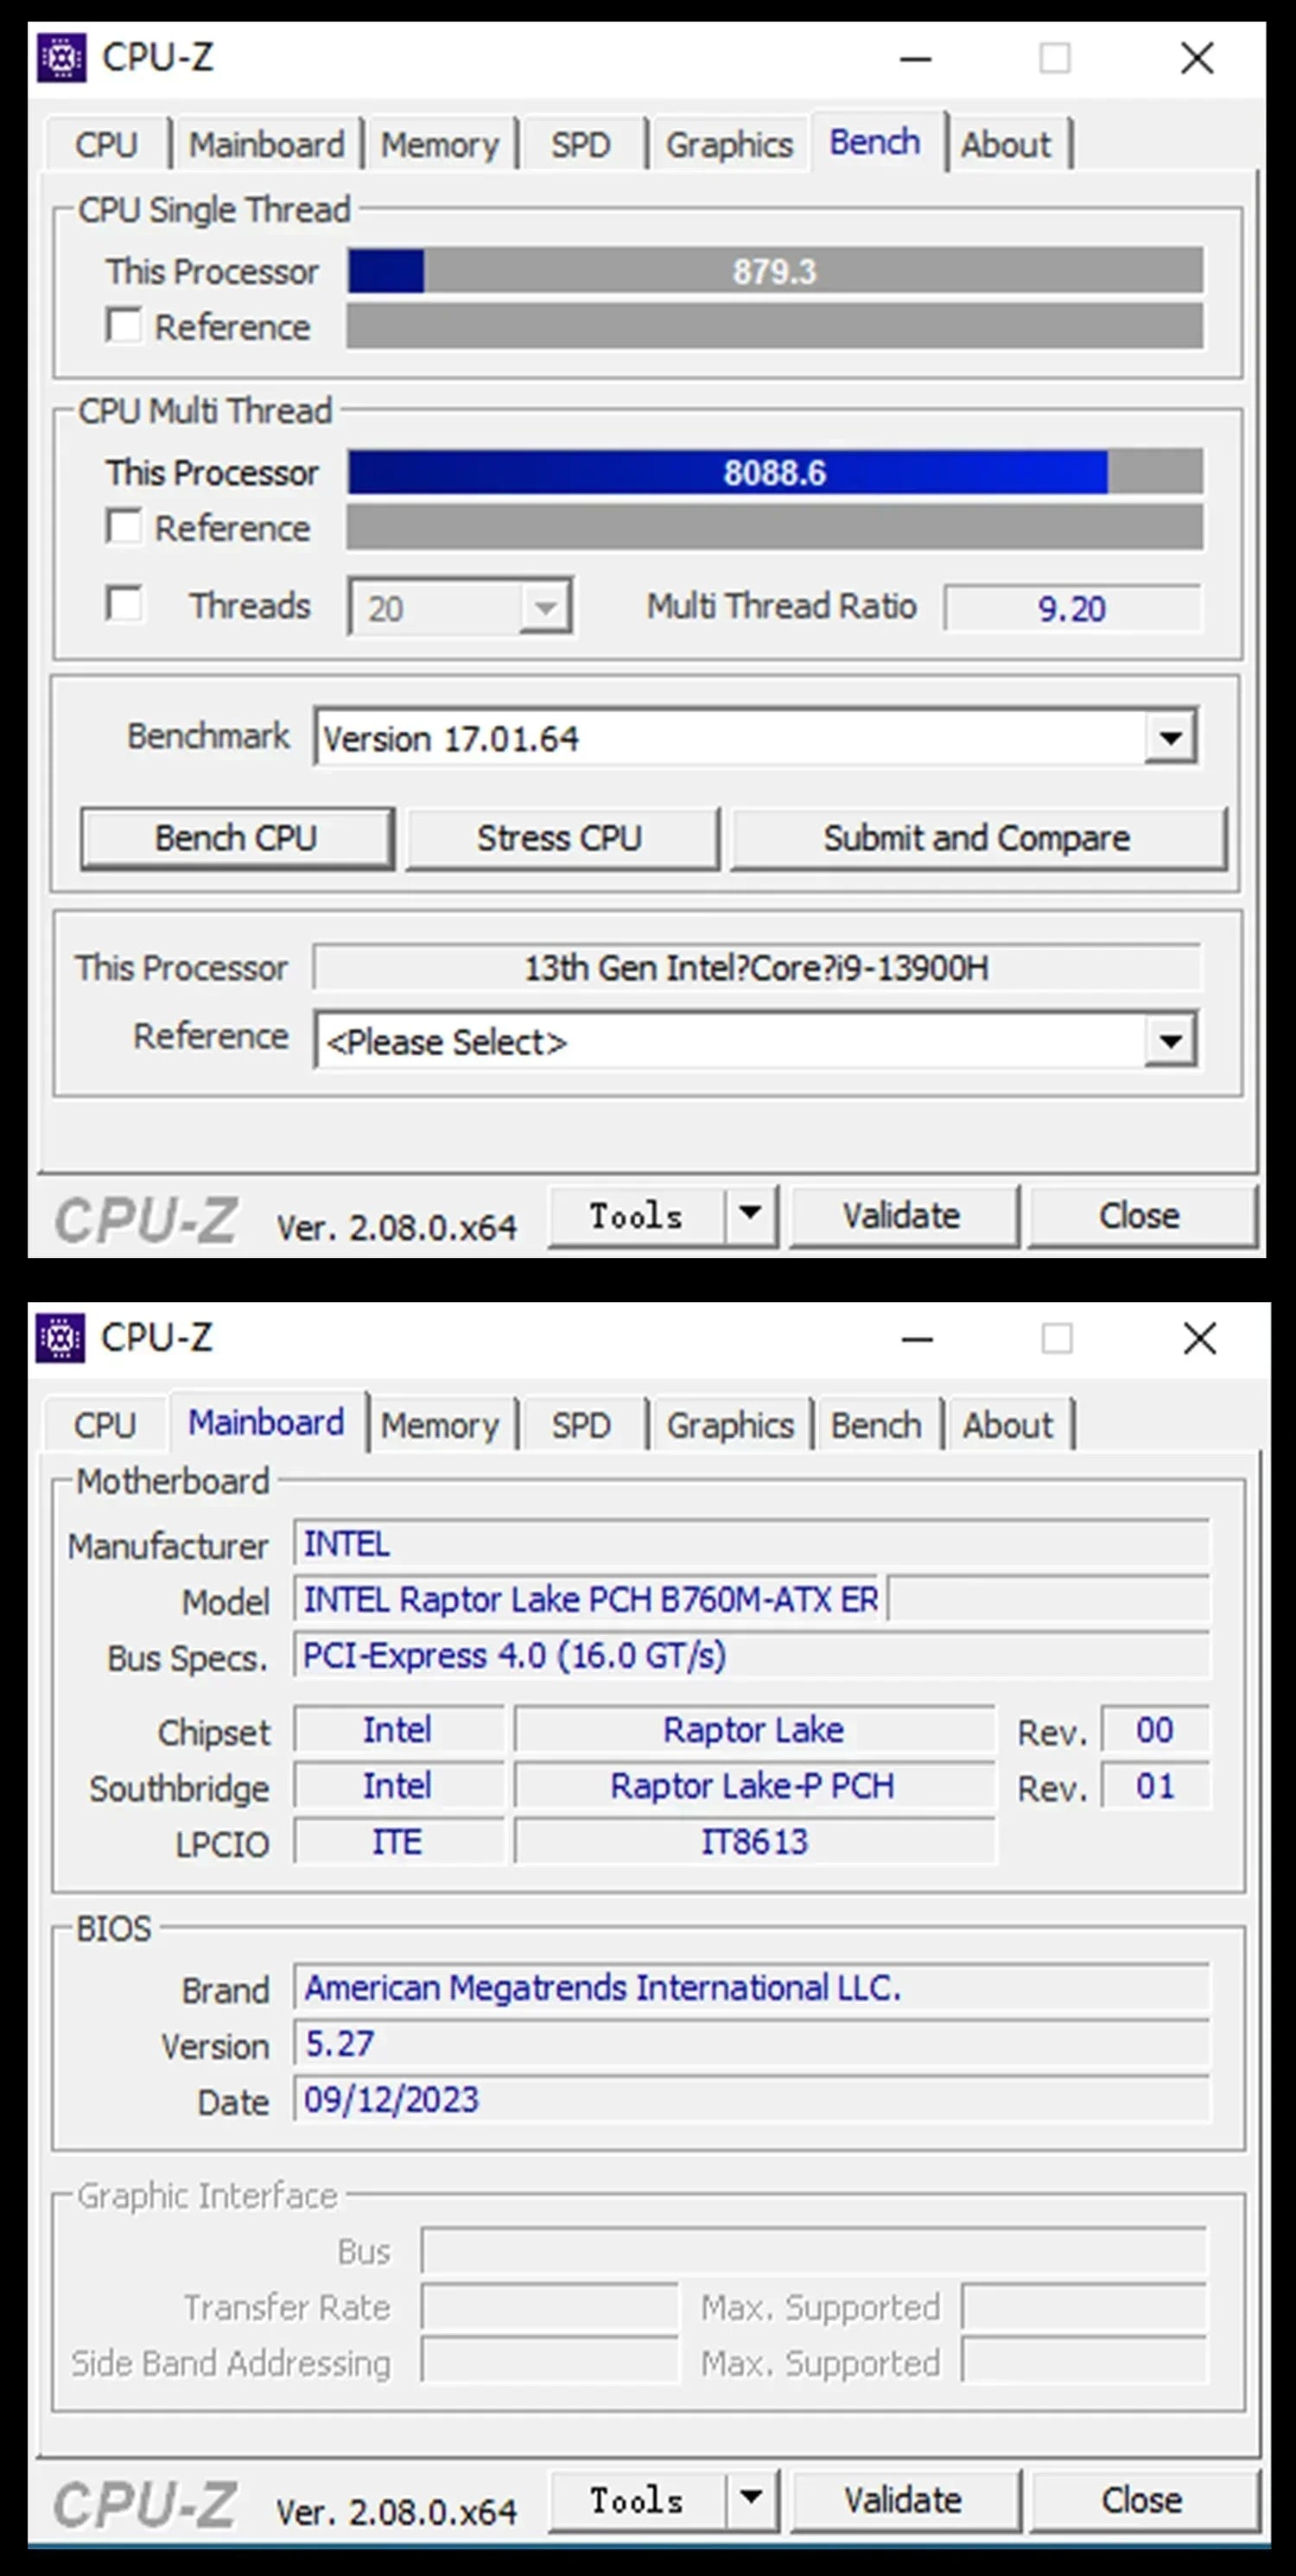1296x2576 pixels.
Task: Open the Reference processor <Please Select> dropdown
Action: 756,1041
